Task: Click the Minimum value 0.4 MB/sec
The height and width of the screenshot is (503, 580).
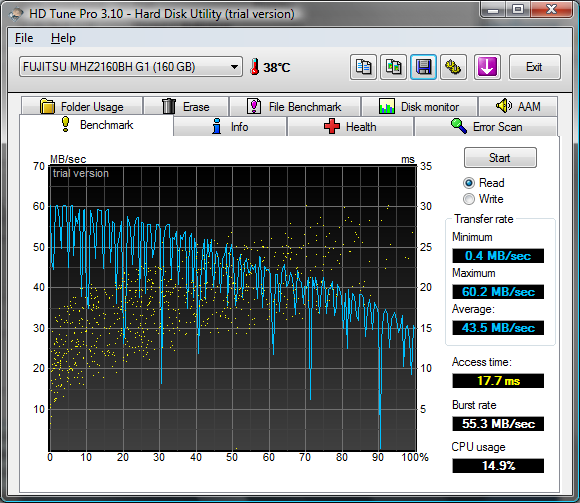Action: coord(498,256)
